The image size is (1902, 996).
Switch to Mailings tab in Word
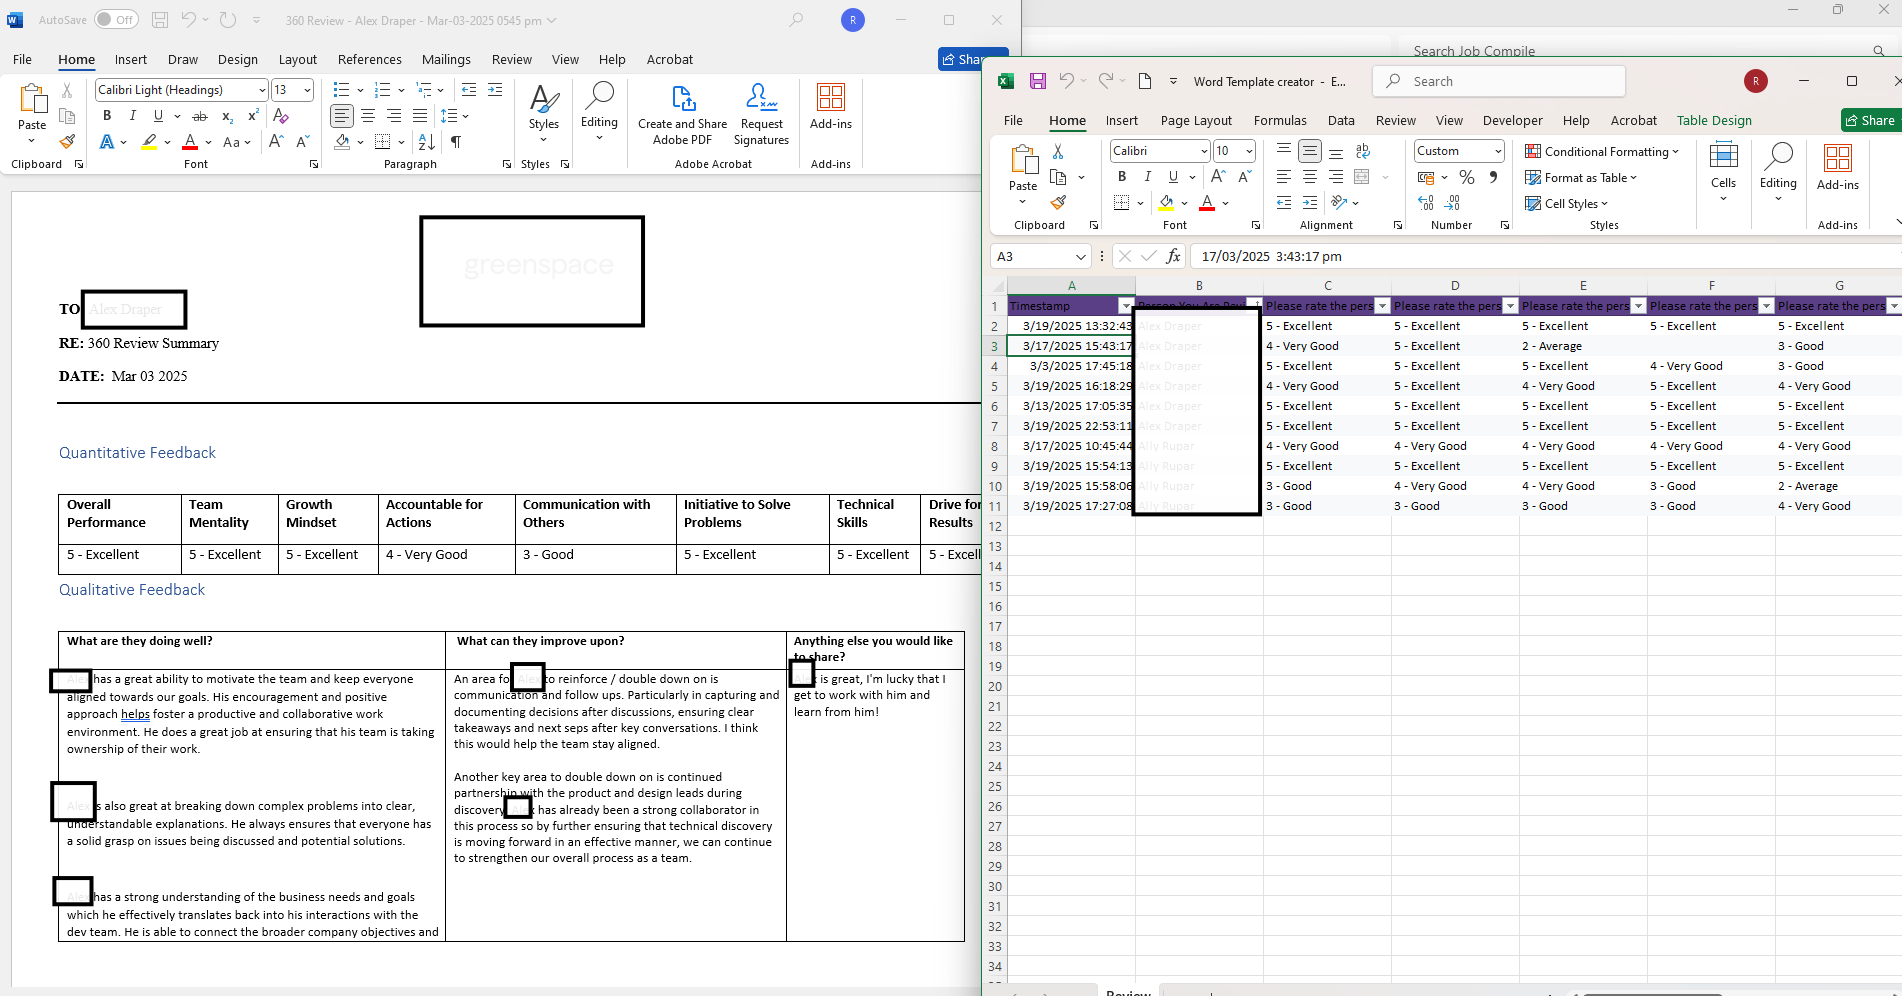point(446,60)
